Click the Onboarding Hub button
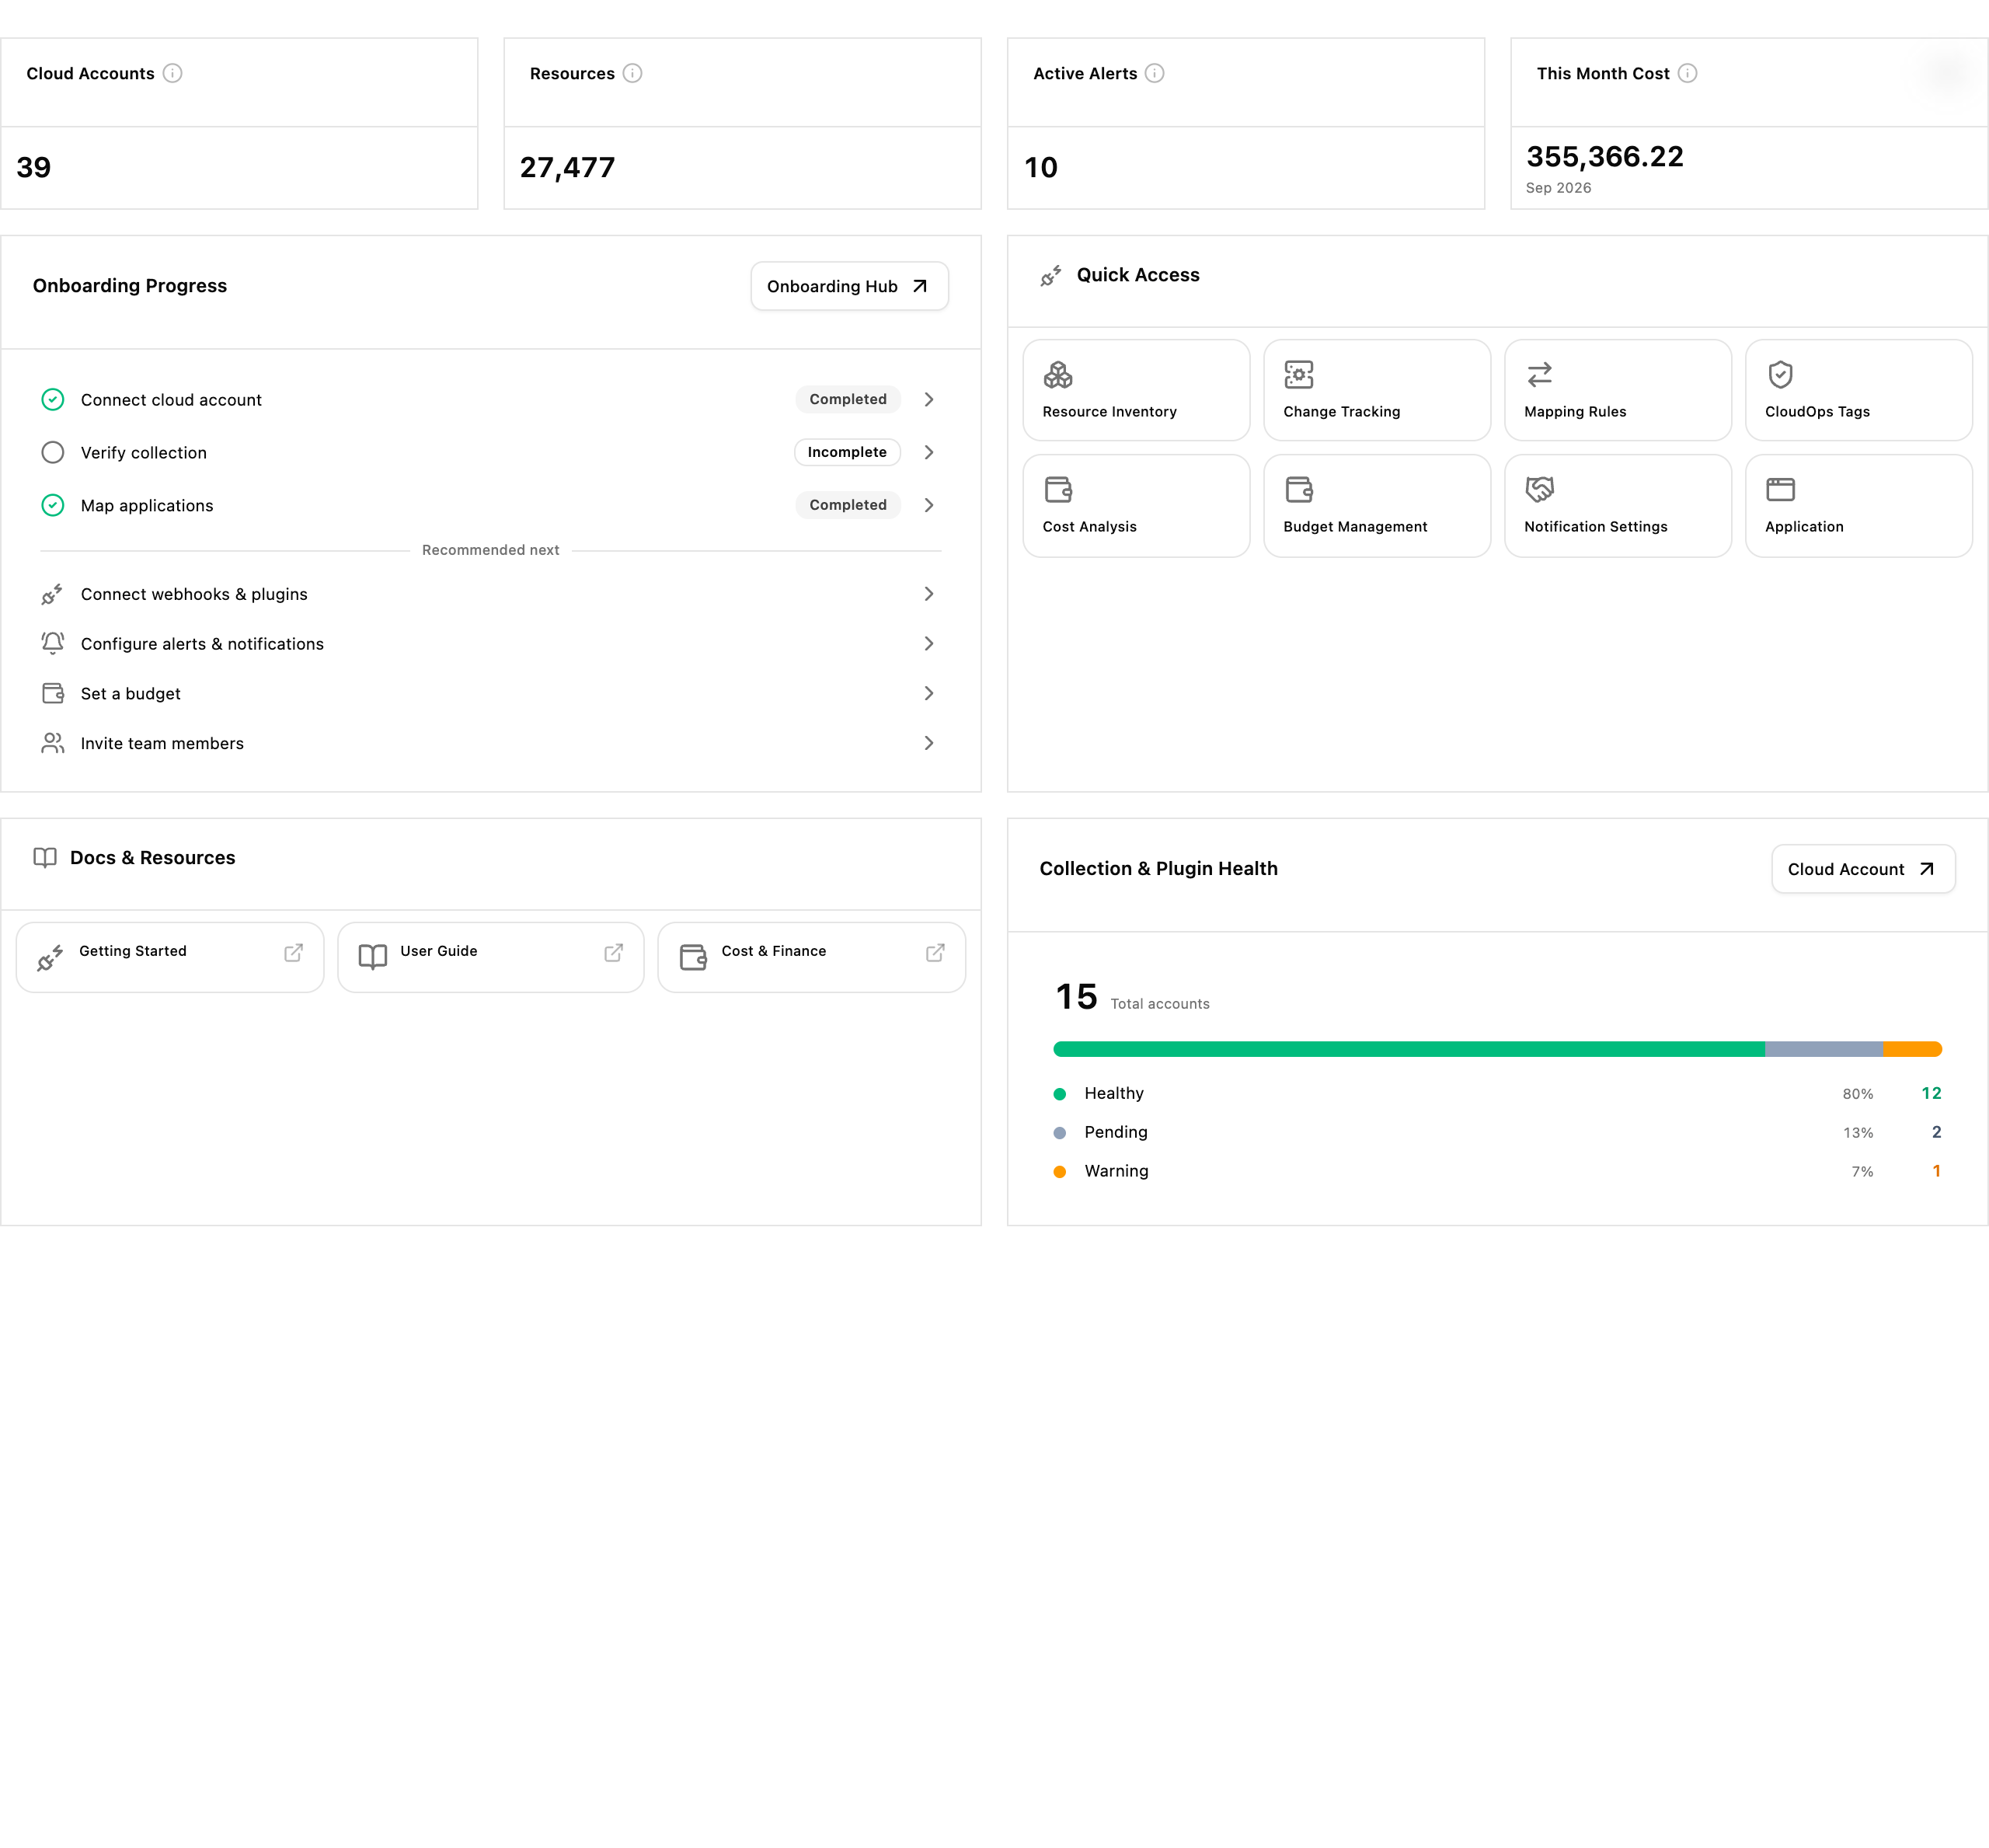Screen dimensions: 1989x1848 point(849,286)
